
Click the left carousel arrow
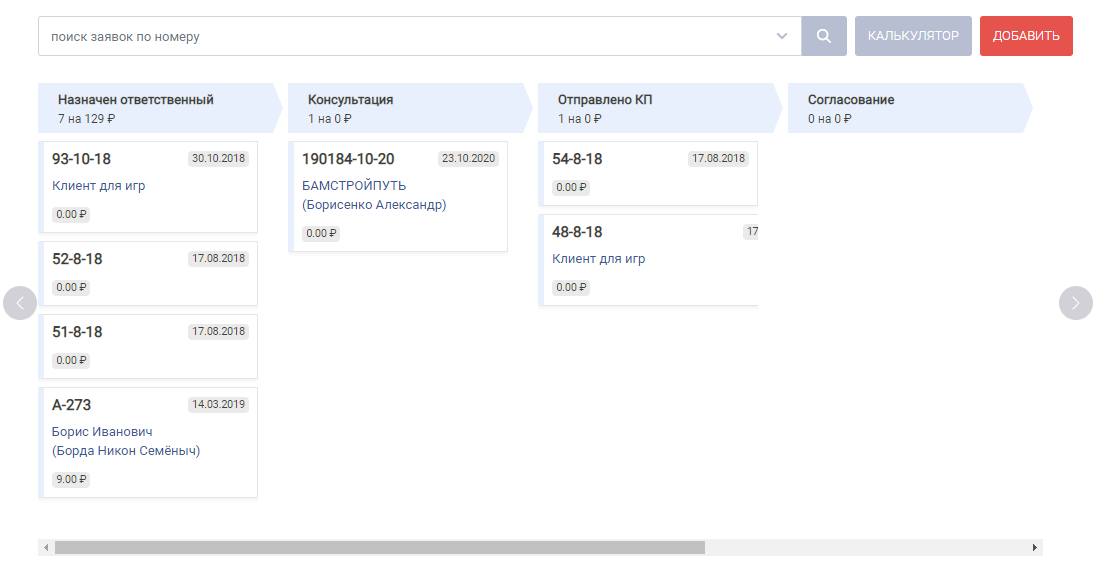20,303
